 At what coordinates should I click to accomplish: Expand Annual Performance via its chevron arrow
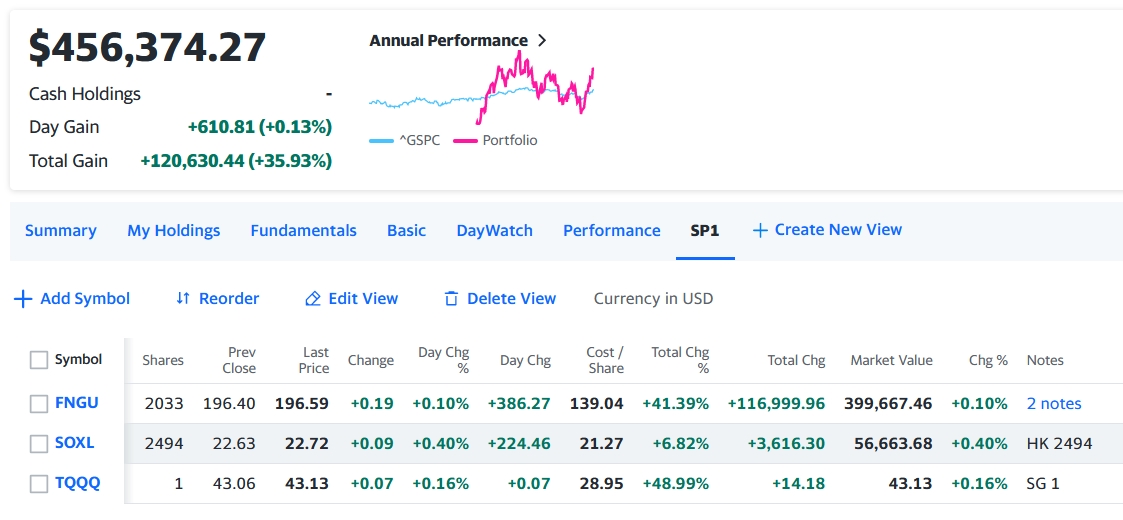(542, 41)
